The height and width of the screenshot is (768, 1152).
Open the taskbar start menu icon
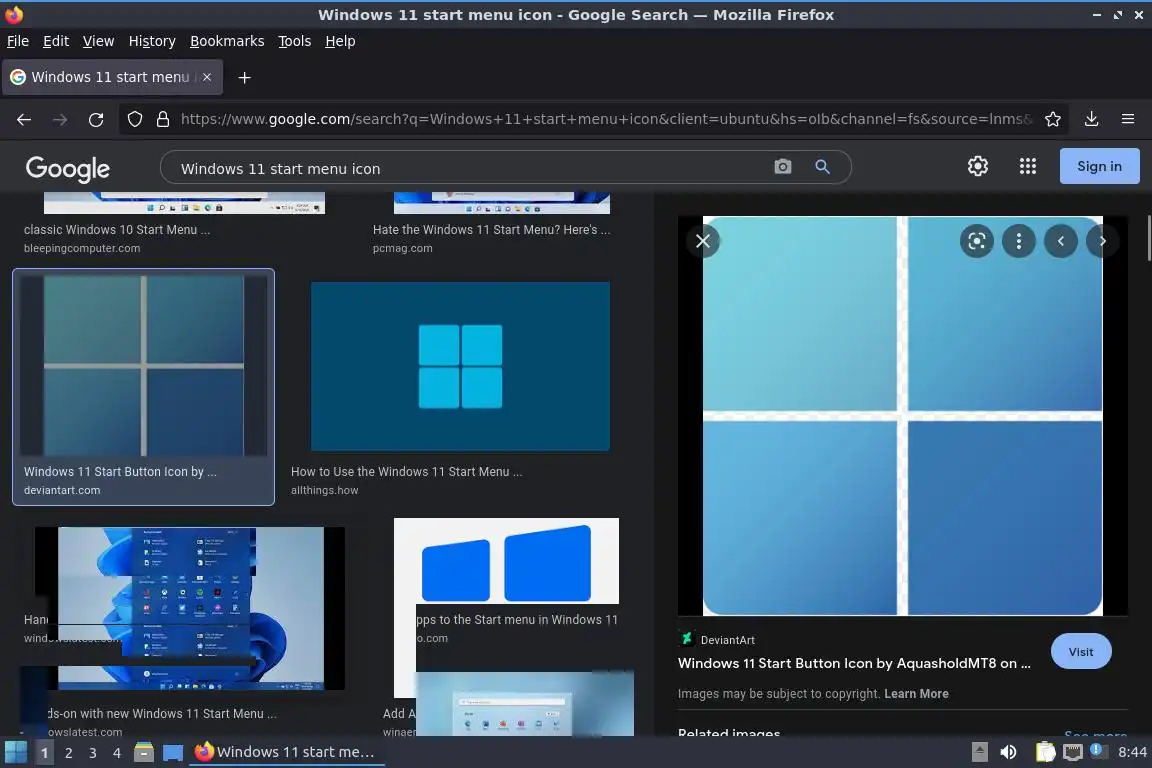[15, 752]
